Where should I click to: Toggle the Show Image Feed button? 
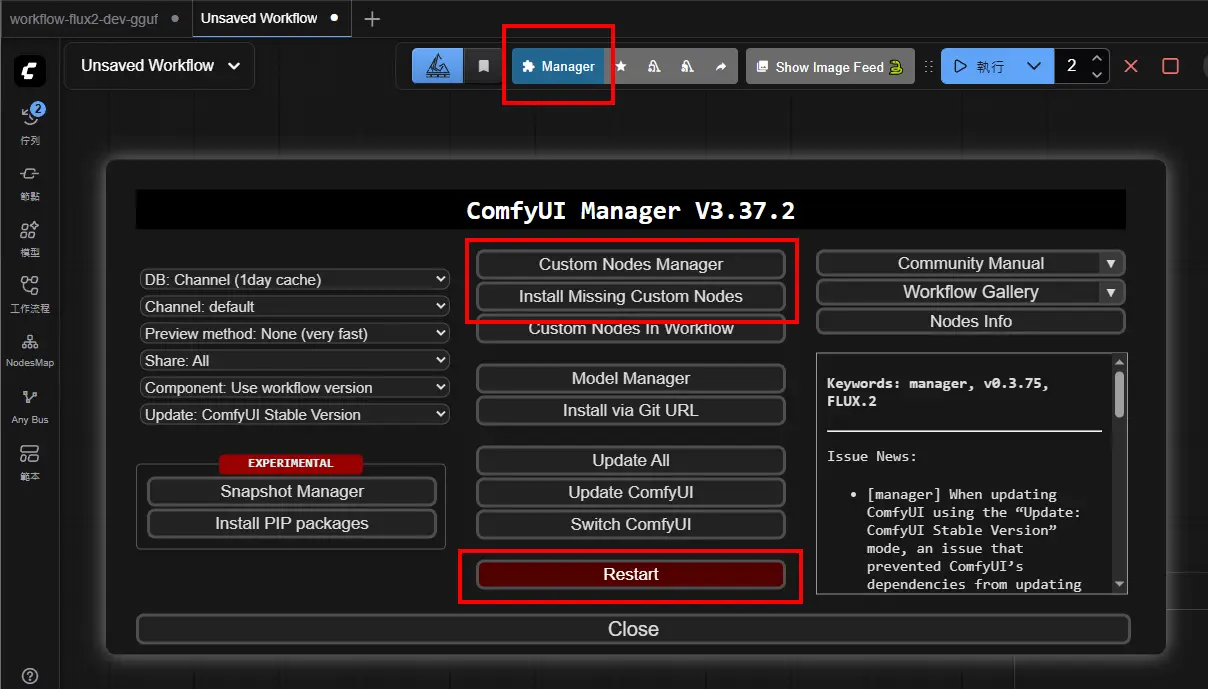(829, 67)
